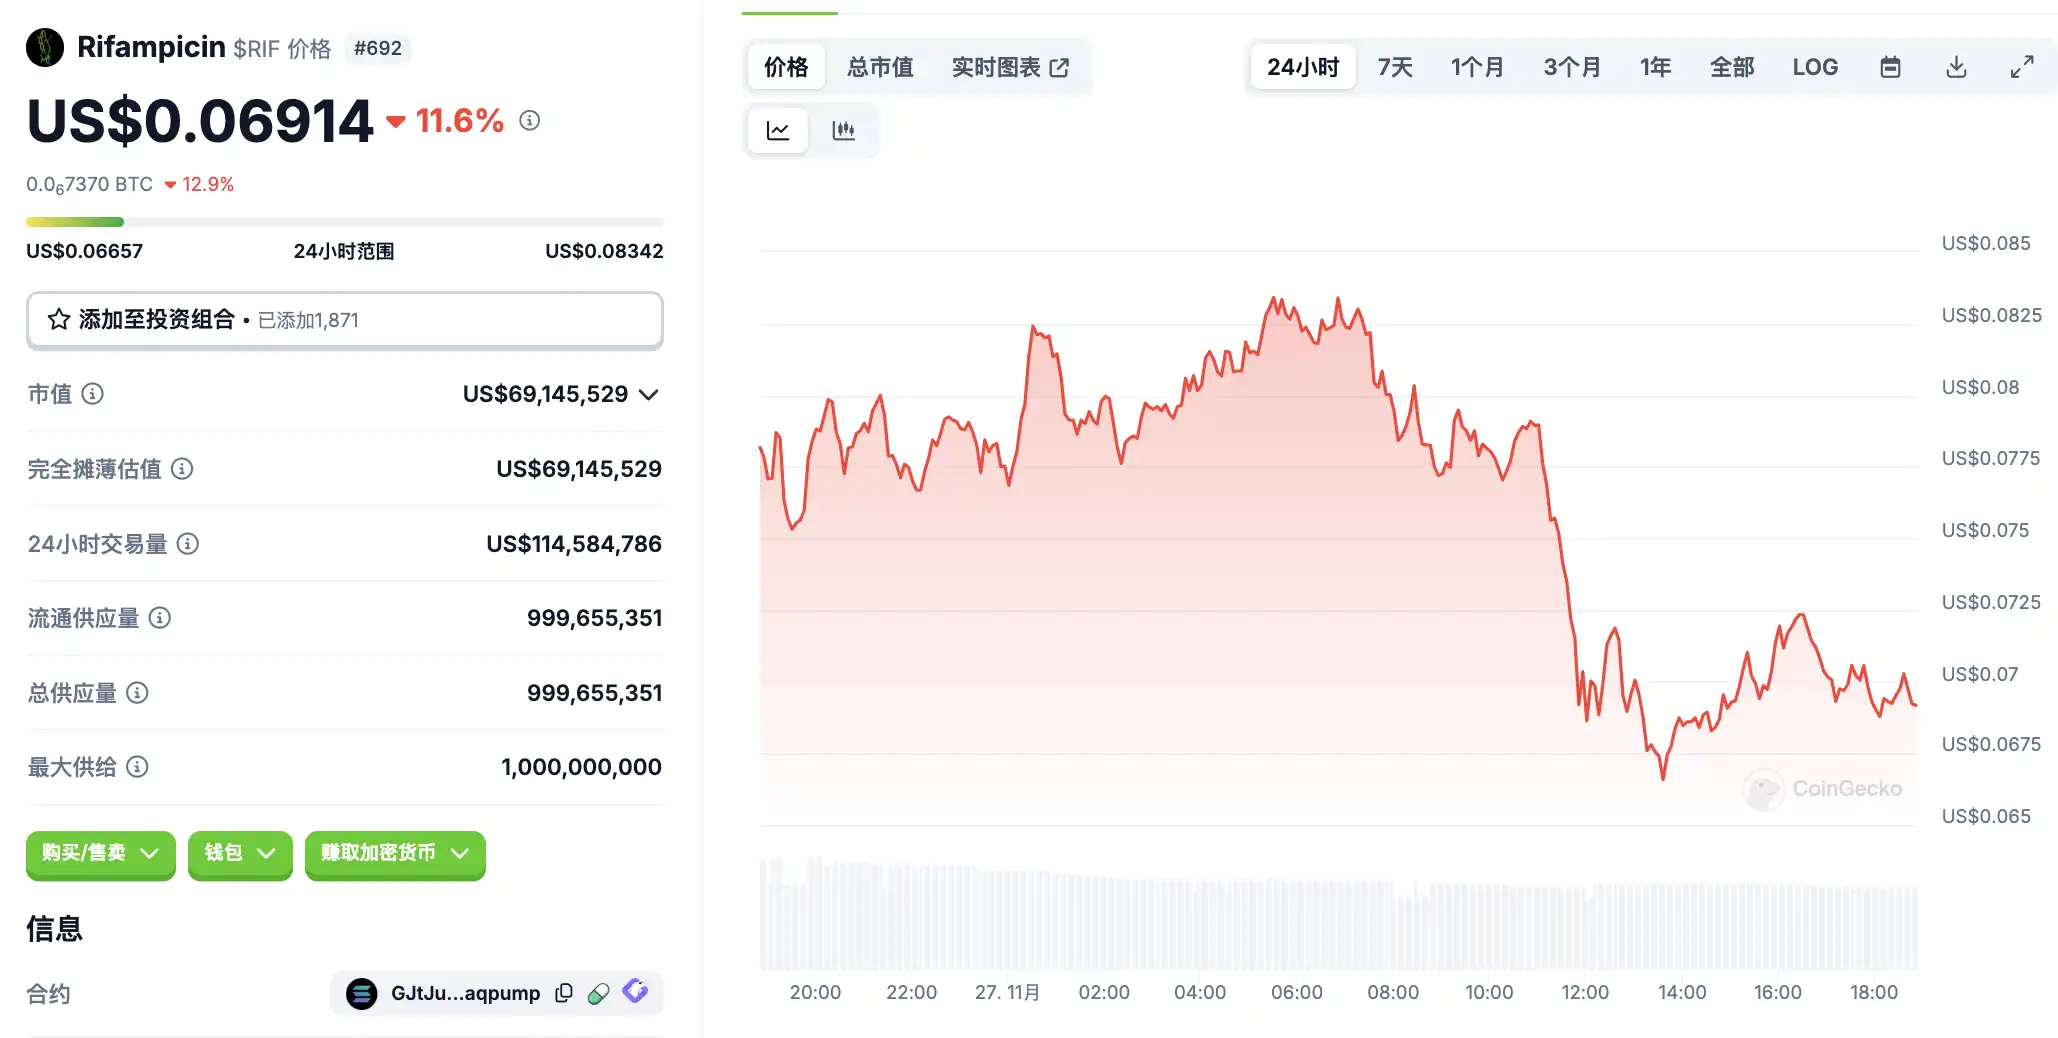Viewport: 2058px width, 1038px height.
Task: Switch to the line chart view icon
Action: pyautogui.click(x=778, y=131)
